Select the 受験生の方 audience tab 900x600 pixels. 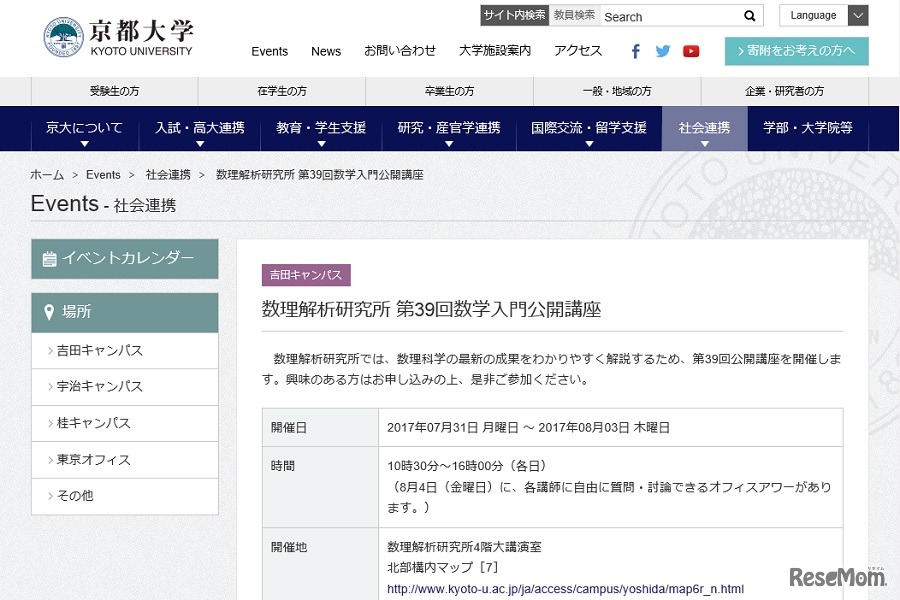tap(114, 91)
